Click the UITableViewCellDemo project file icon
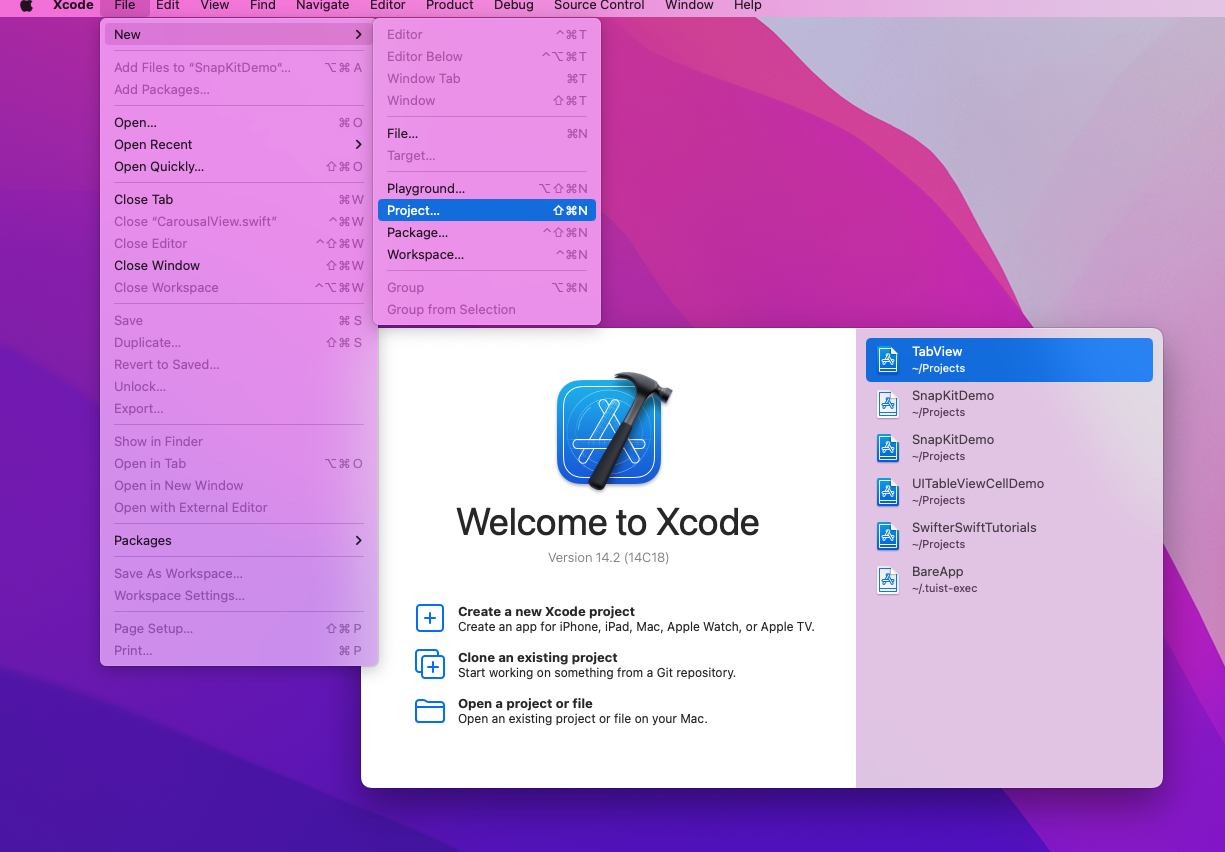Image resolution: width=1225 pixels, height=852 pixels. click(x=888, y=491)
